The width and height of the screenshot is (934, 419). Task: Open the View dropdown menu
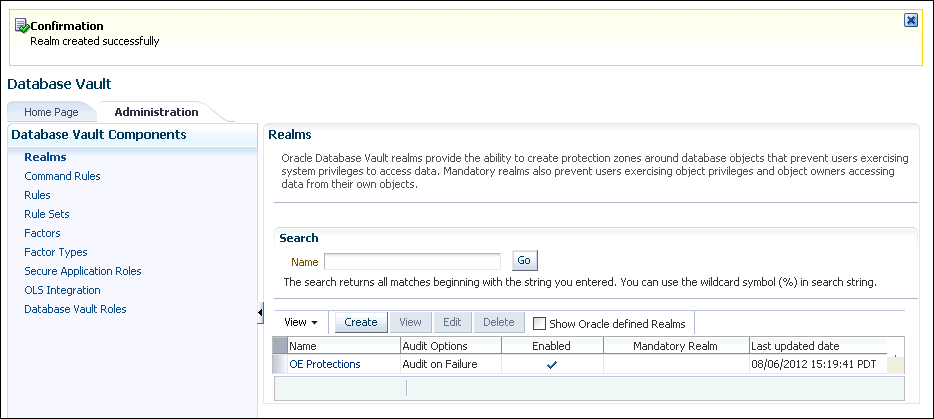(300, 323)
